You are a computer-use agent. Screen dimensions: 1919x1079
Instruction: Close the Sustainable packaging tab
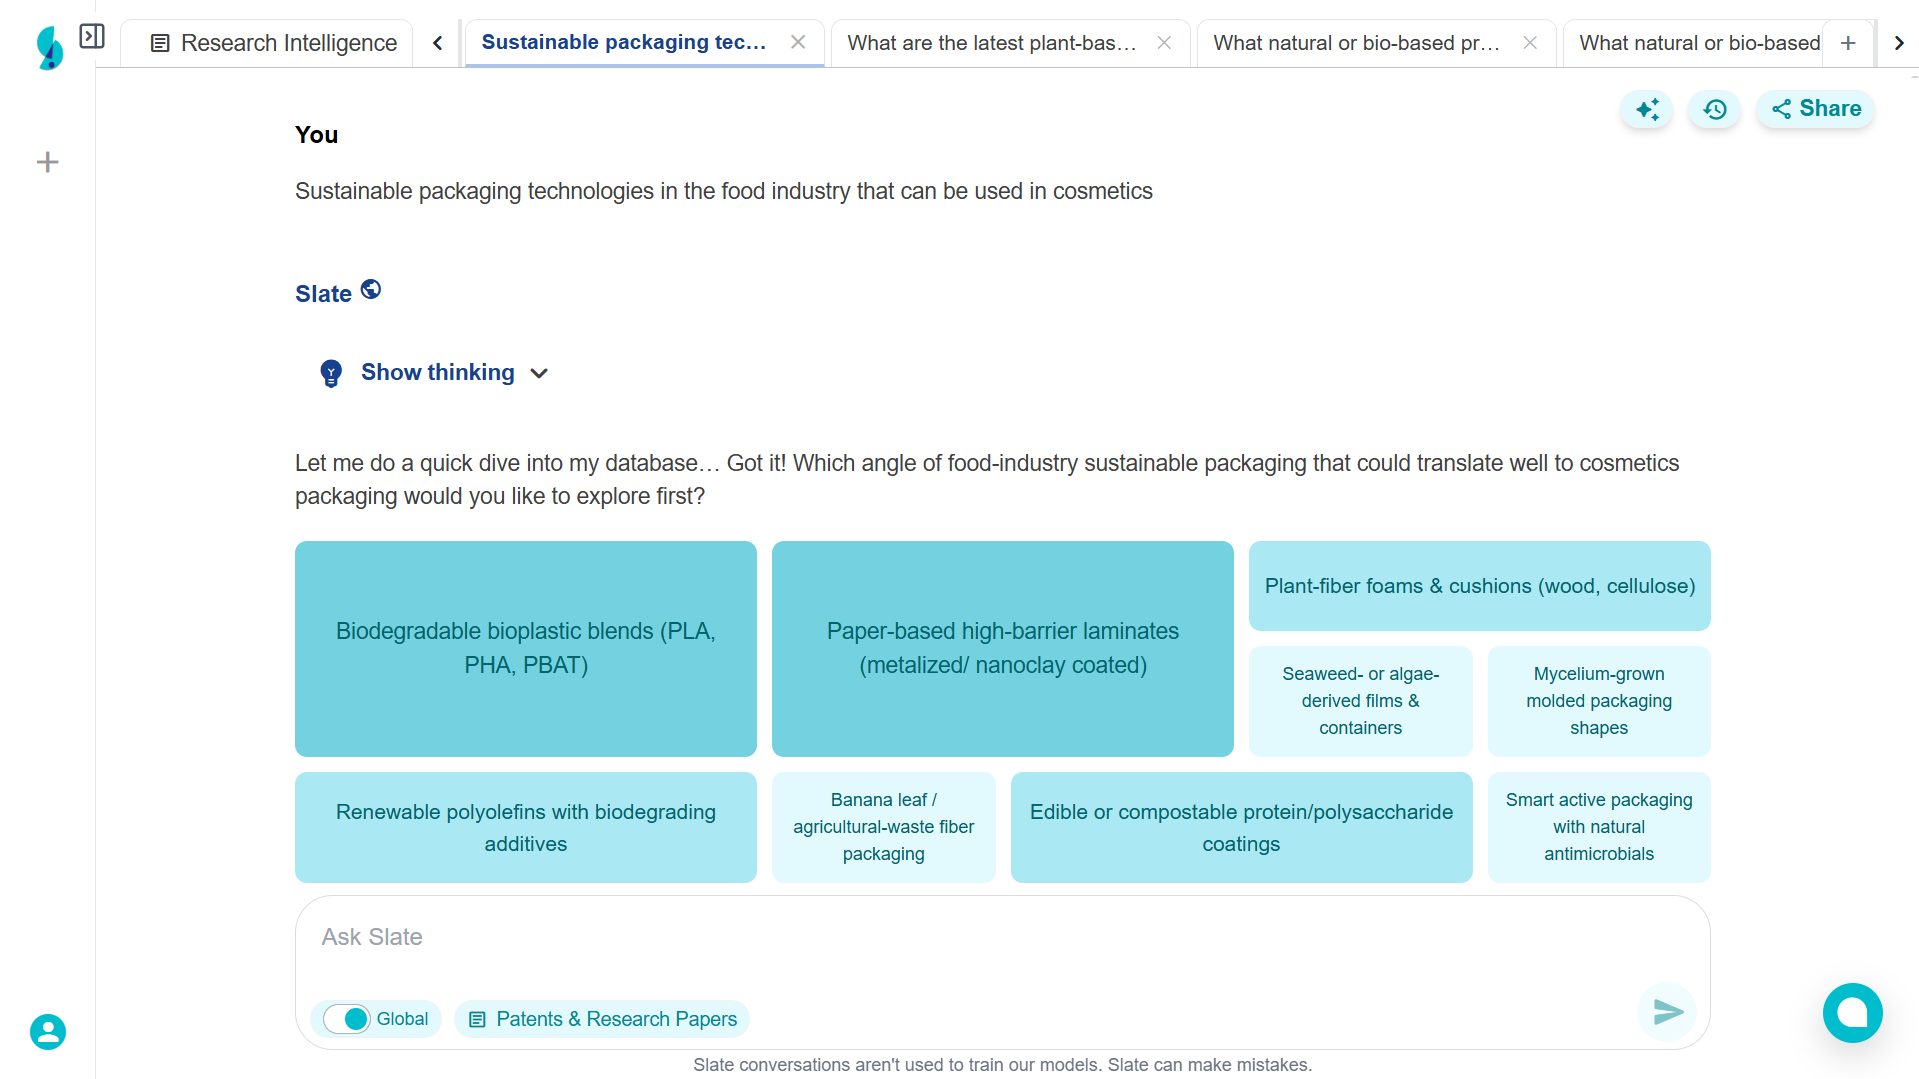(x=798, y=42)
